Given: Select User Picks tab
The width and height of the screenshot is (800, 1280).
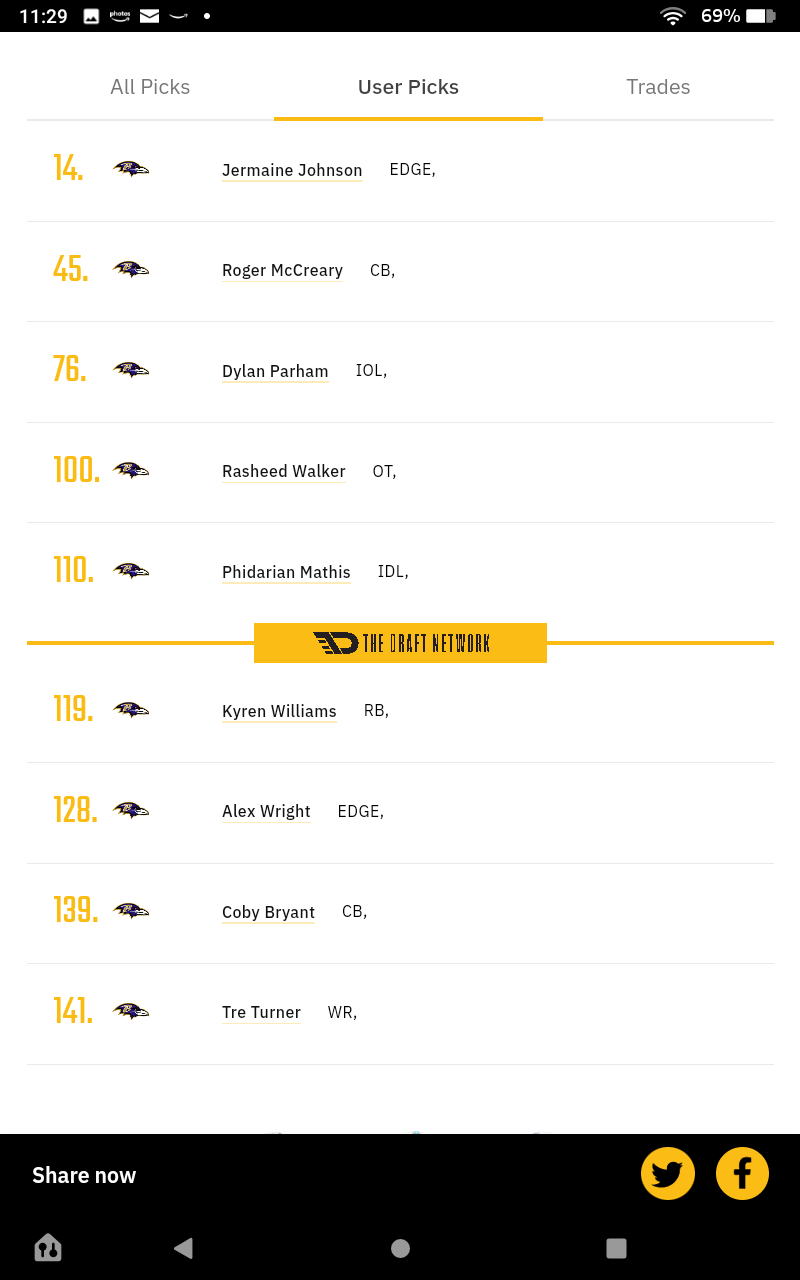Looking at the screenshot, I should coord(408,87).
